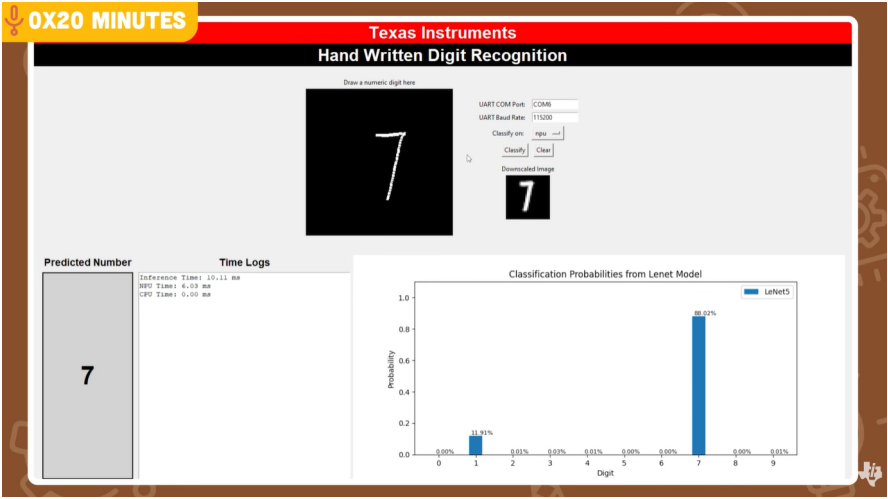This screenshot has width=888, height=499.
Task: Click the 0.03% label above digit 3
Action: (557, 451)
